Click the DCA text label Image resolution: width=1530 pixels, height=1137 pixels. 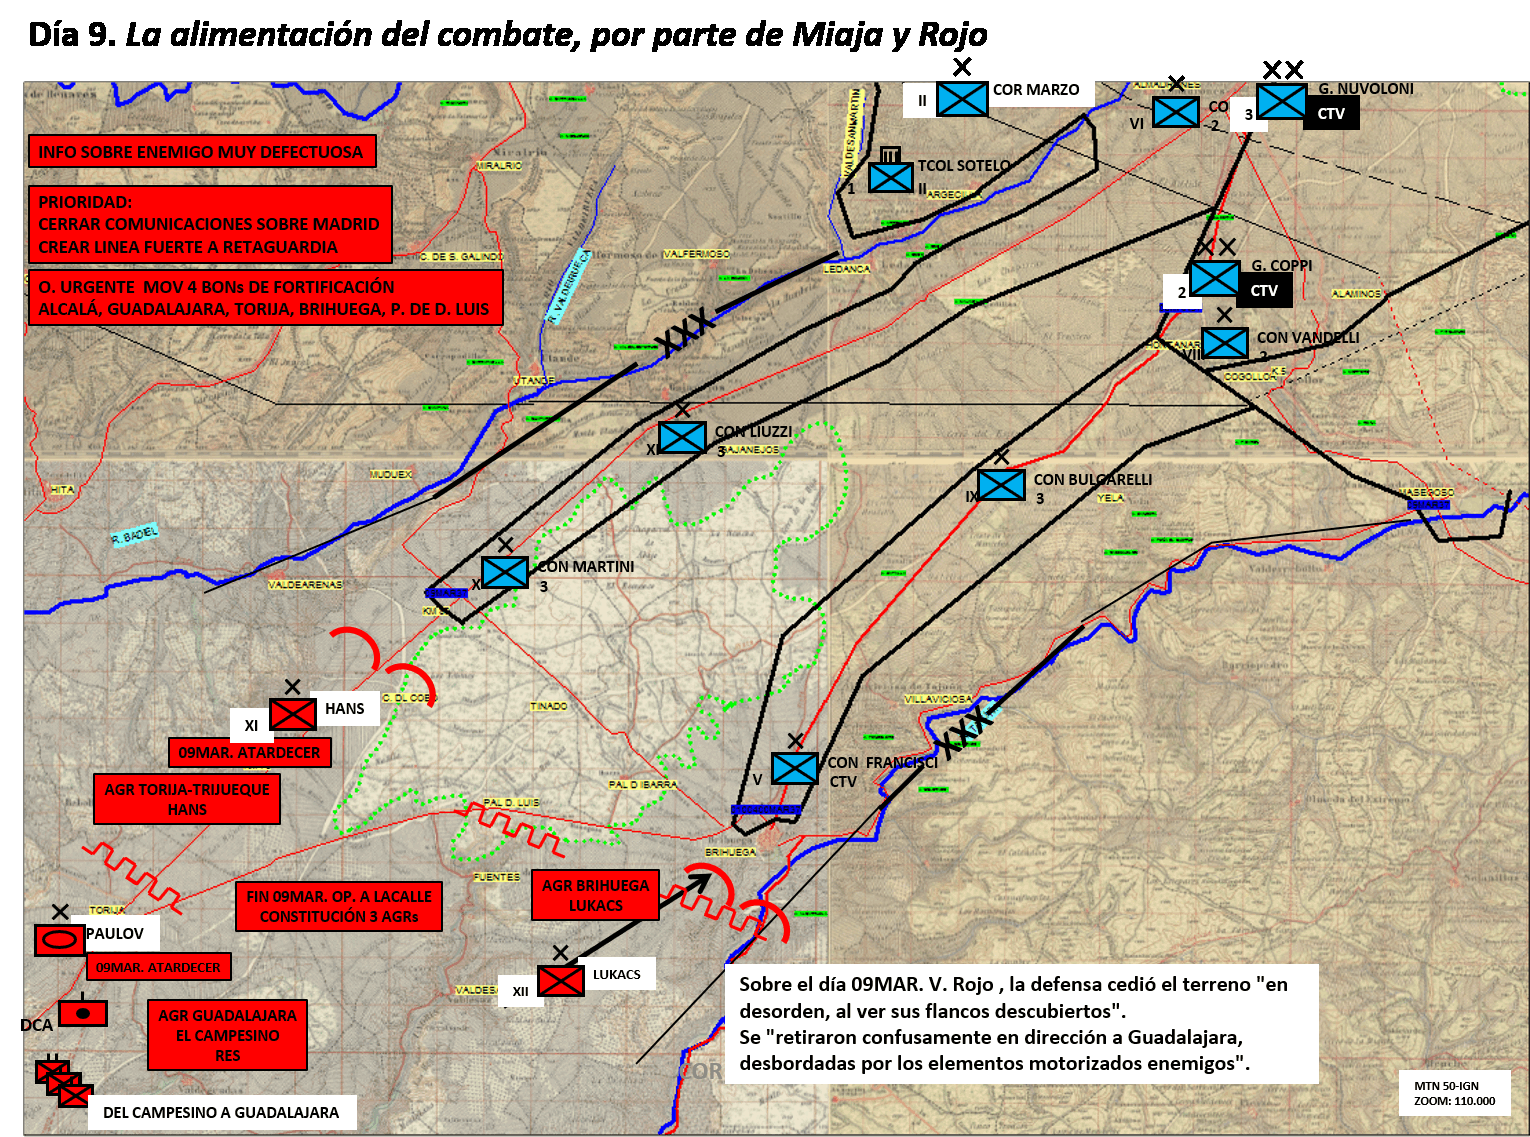[36, 1025]
